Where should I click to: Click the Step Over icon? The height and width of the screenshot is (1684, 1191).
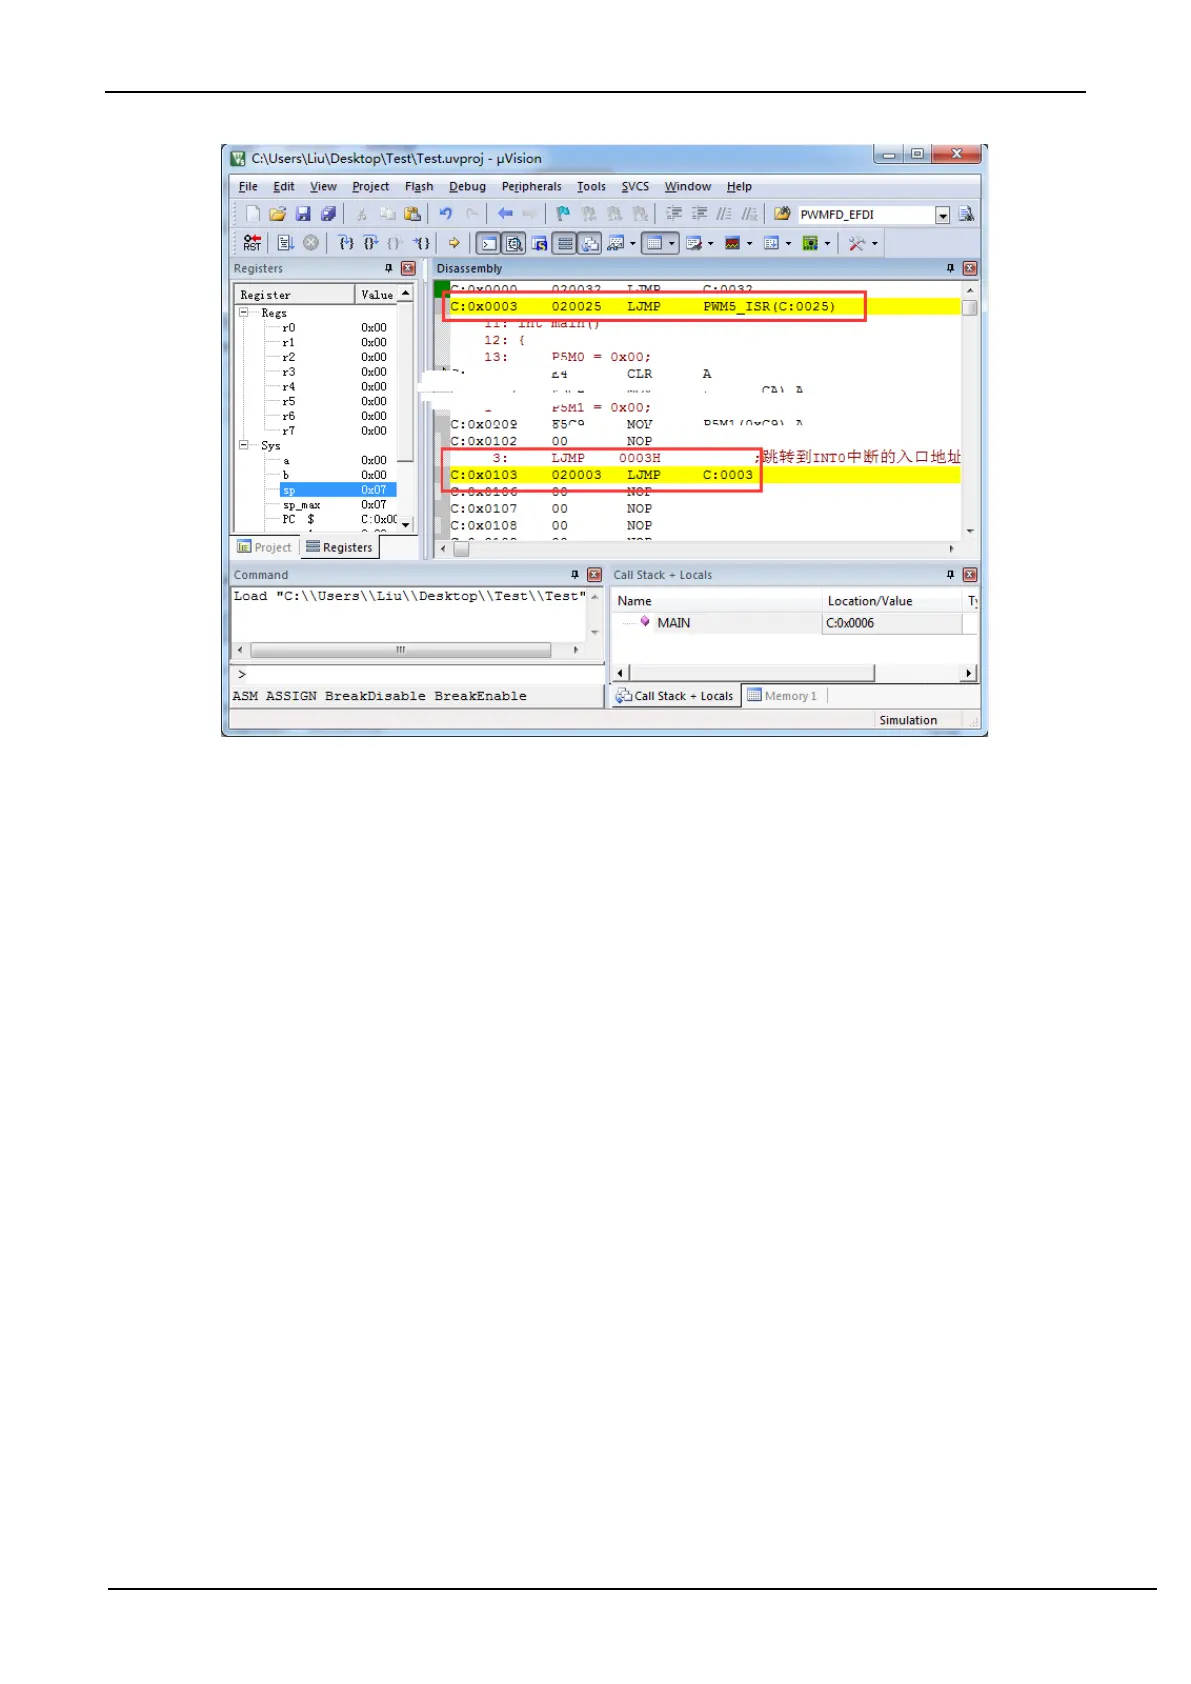(371, 243)
